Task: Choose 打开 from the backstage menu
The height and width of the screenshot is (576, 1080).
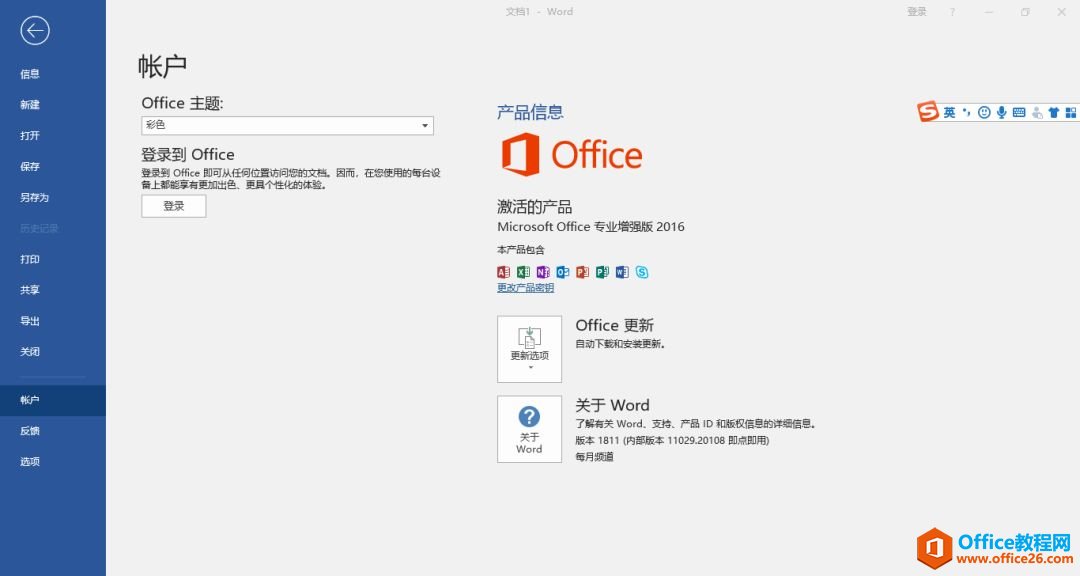Action: coord(30,136)
